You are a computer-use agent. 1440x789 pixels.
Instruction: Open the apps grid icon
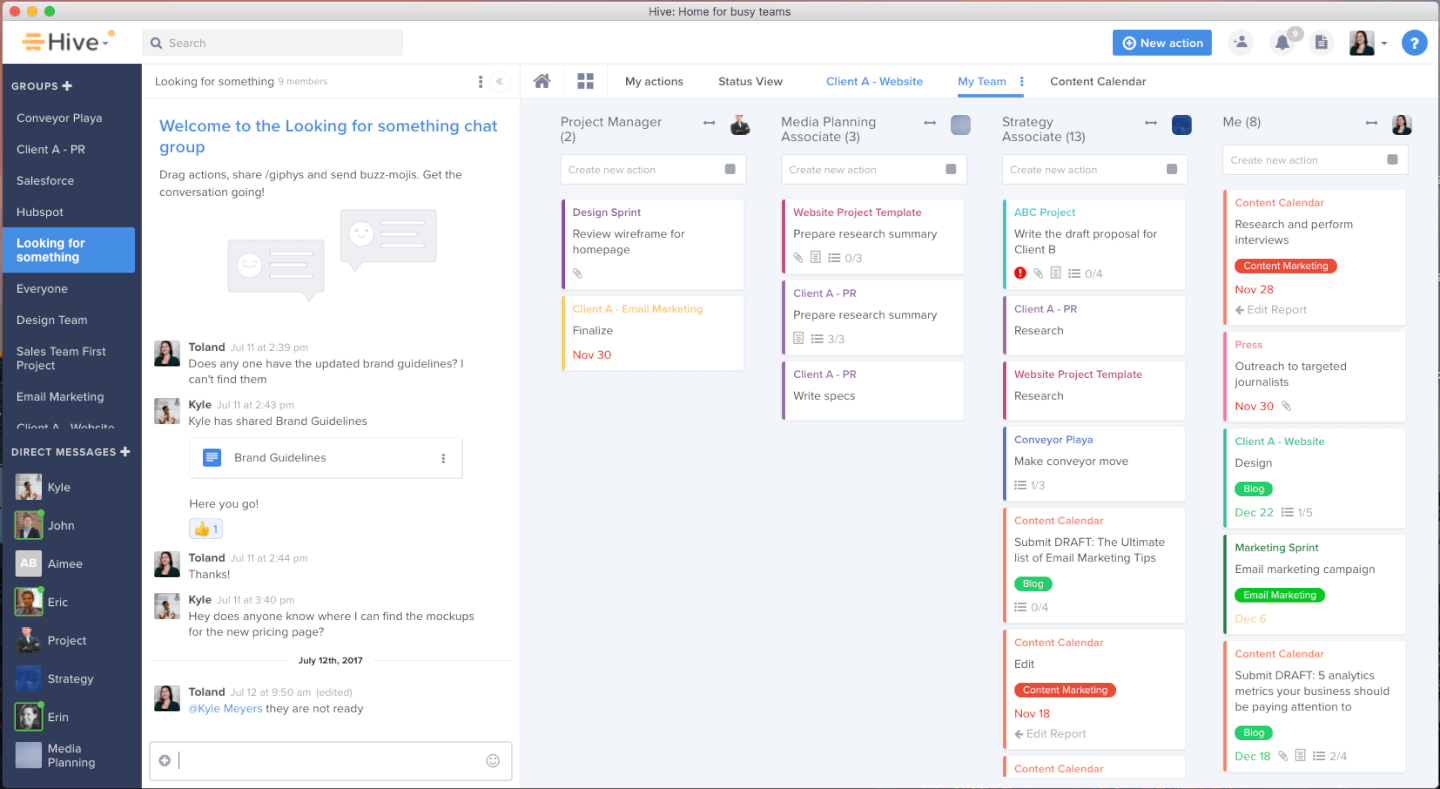click(x=585, y=81)
